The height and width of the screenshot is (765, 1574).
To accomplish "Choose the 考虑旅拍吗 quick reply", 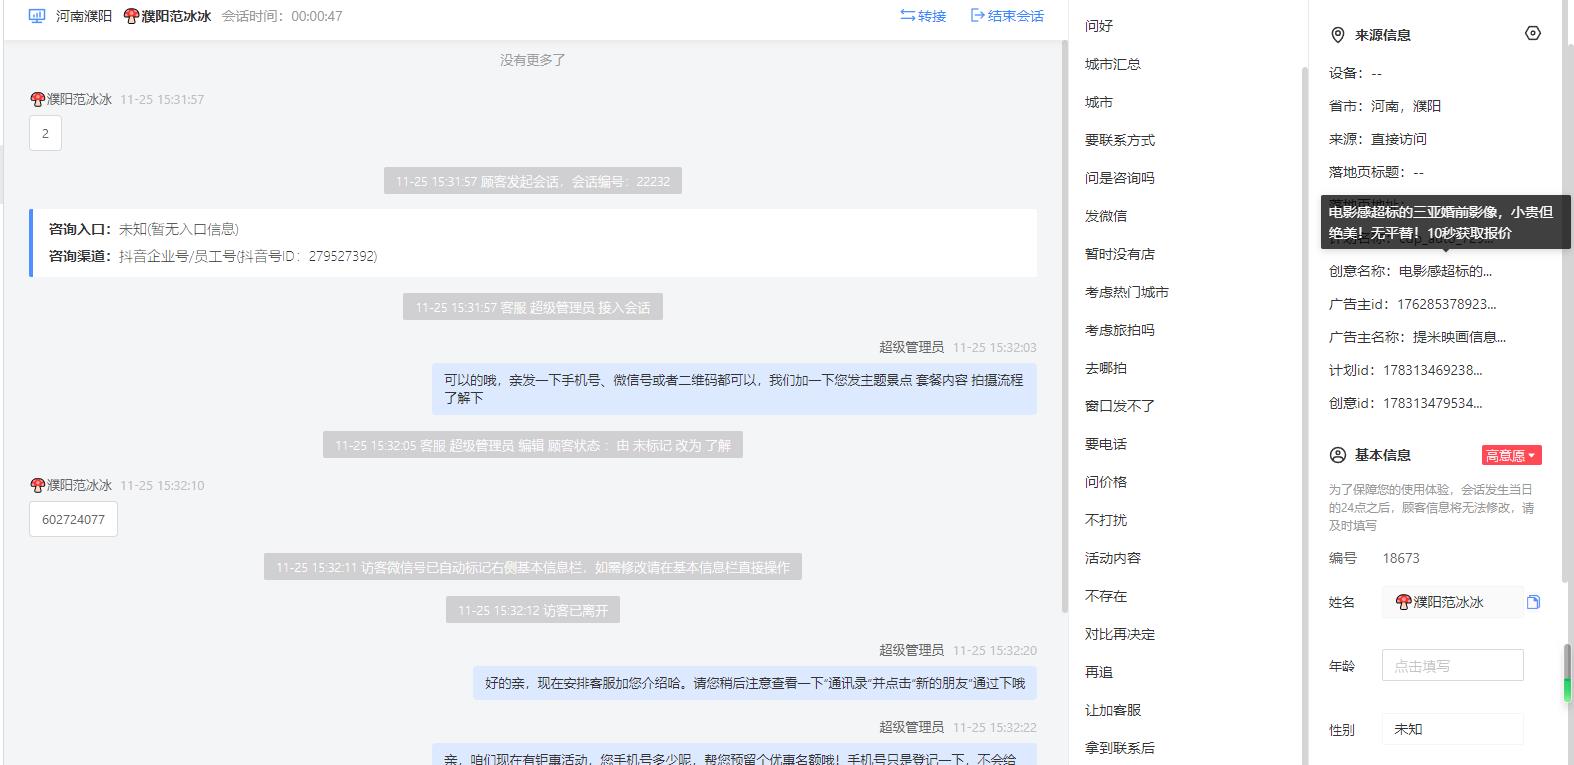I will coord(1120,330).
